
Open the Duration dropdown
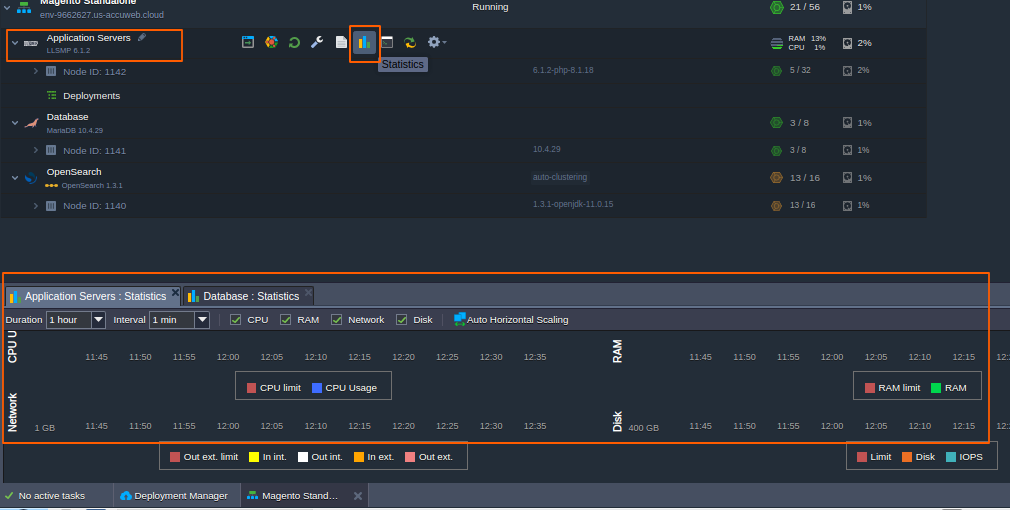click(98, 320)
